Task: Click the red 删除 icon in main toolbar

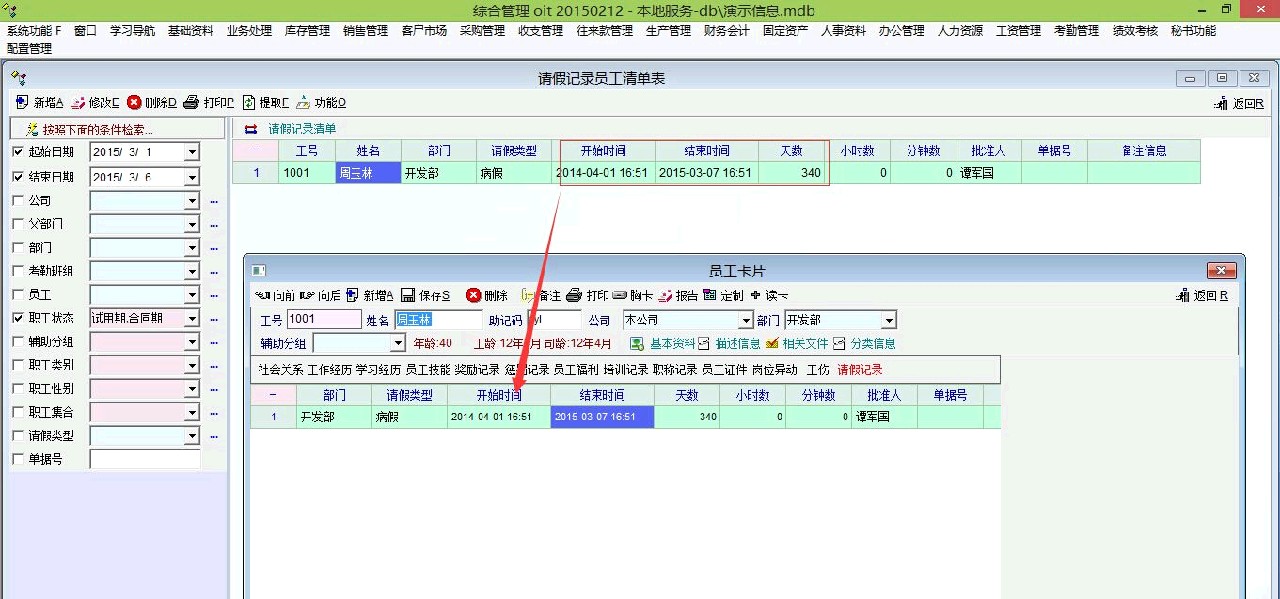Action: point(134,102)
